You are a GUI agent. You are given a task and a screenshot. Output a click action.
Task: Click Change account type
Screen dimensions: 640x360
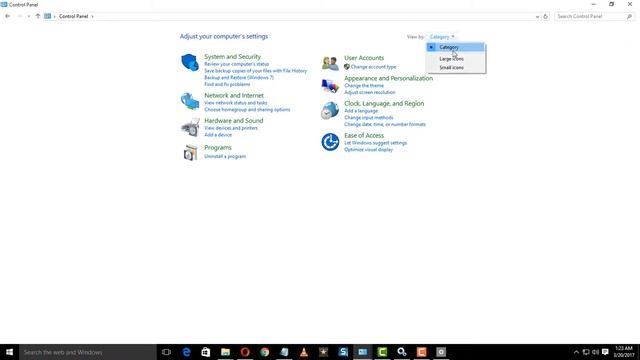pos(373,67)
